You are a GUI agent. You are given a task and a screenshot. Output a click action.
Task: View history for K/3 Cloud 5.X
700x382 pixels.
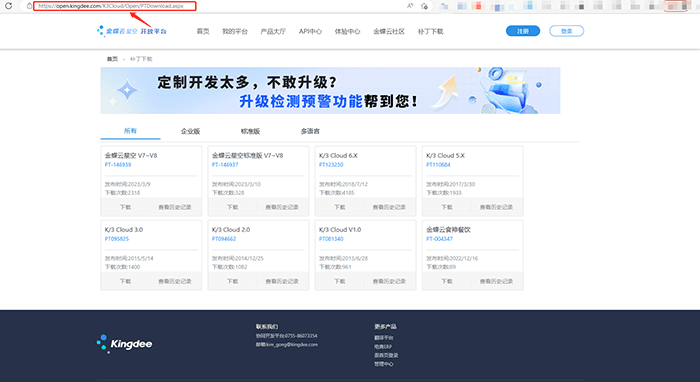click(496, 207)
